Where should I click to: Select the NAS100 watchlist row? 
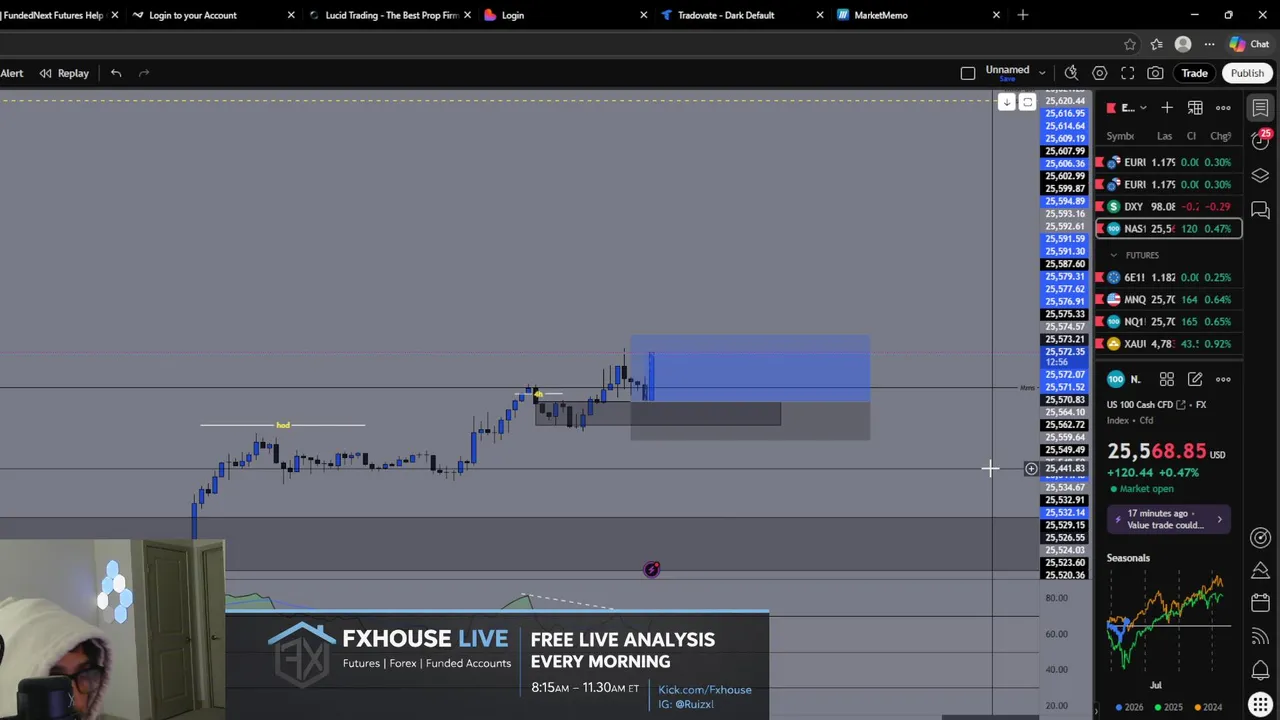click(x=1169, y=228)
